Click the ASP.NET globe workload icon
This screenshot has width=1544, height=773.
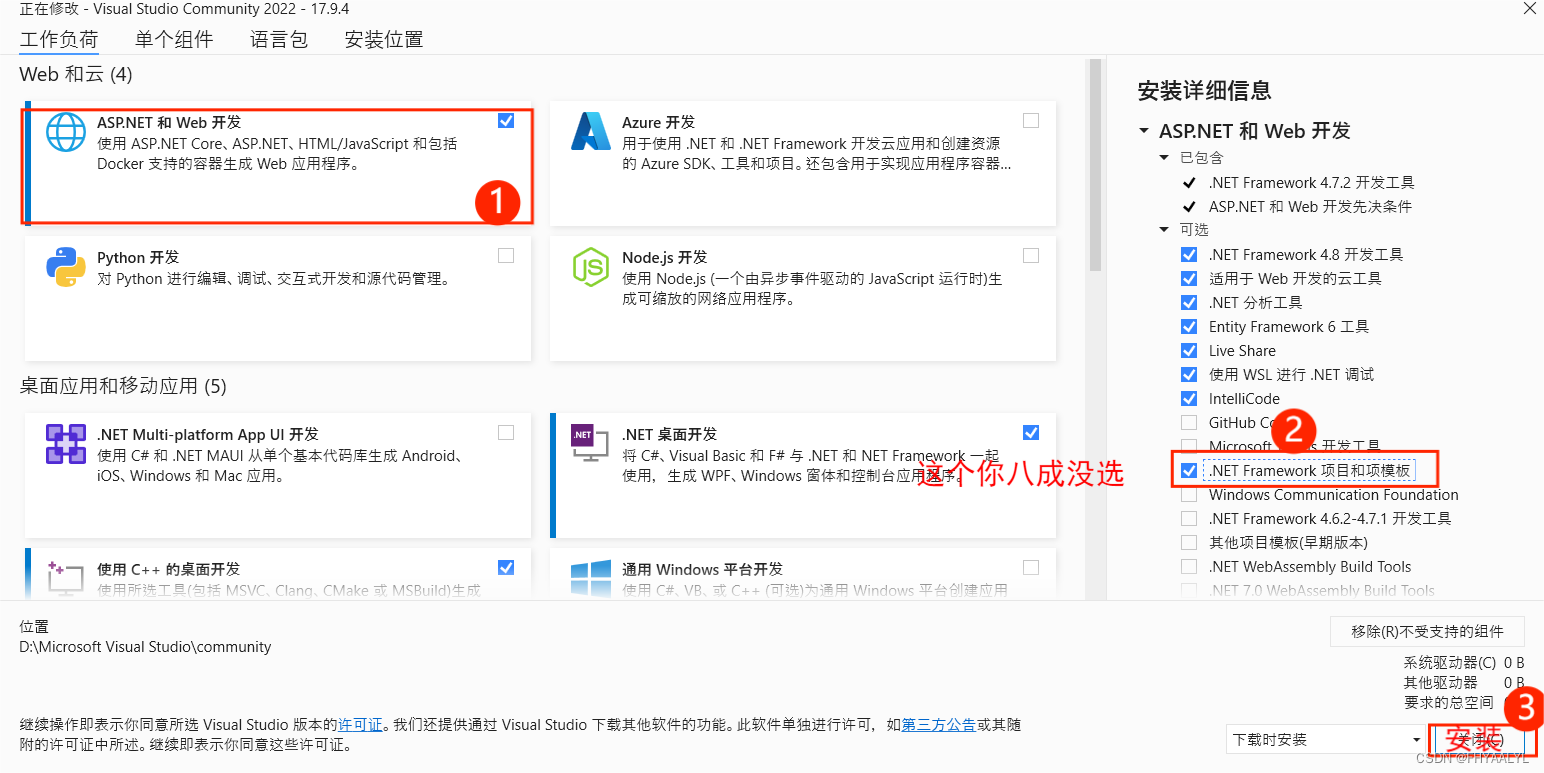click(66, 132)
